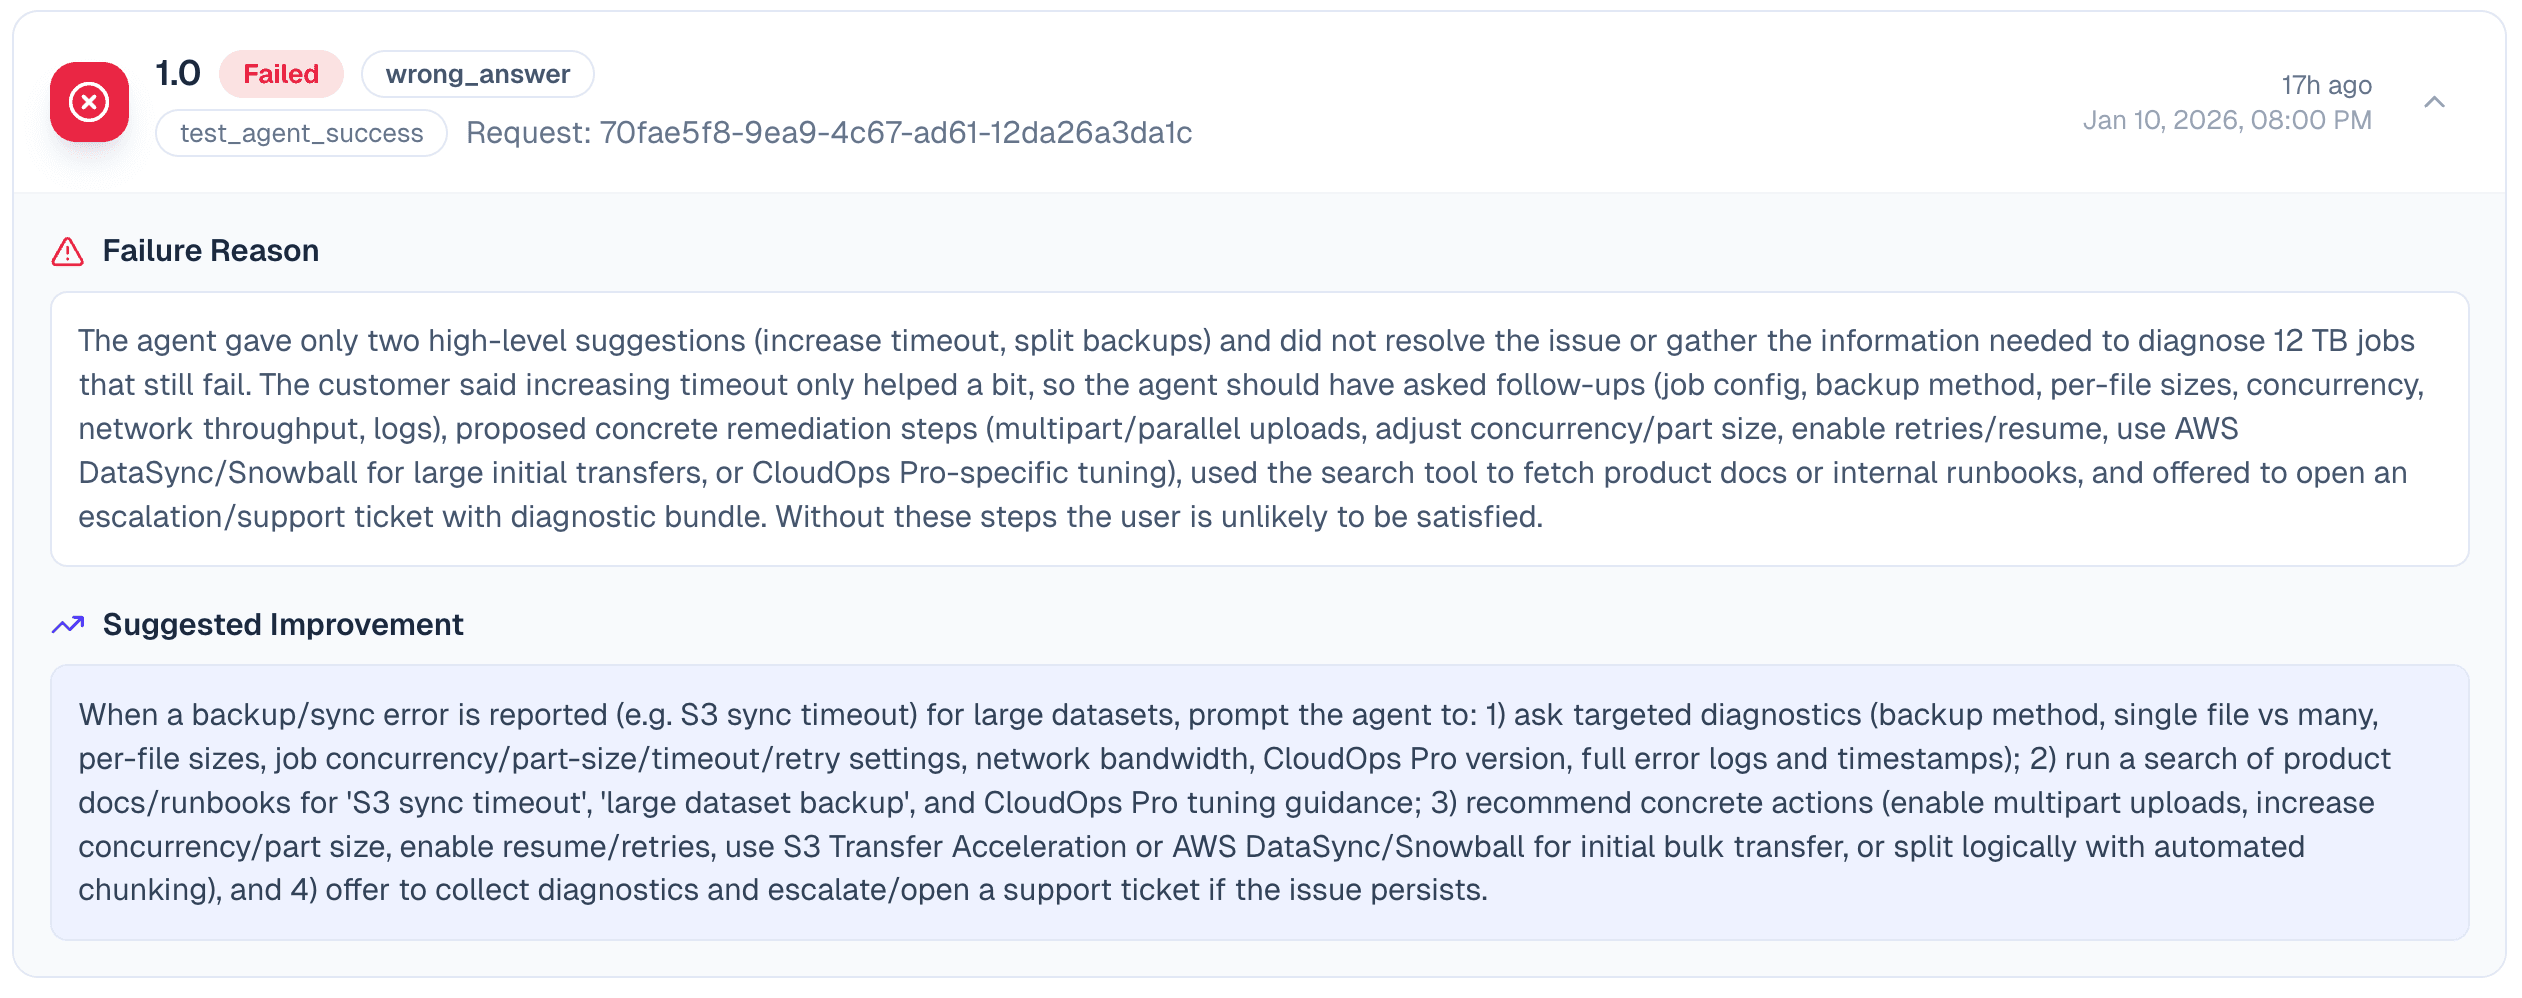This screenshot has width=2522, height=998.
Task: Click the red Failed status badge
Action: pyautogui.click(x=281, y=74)
